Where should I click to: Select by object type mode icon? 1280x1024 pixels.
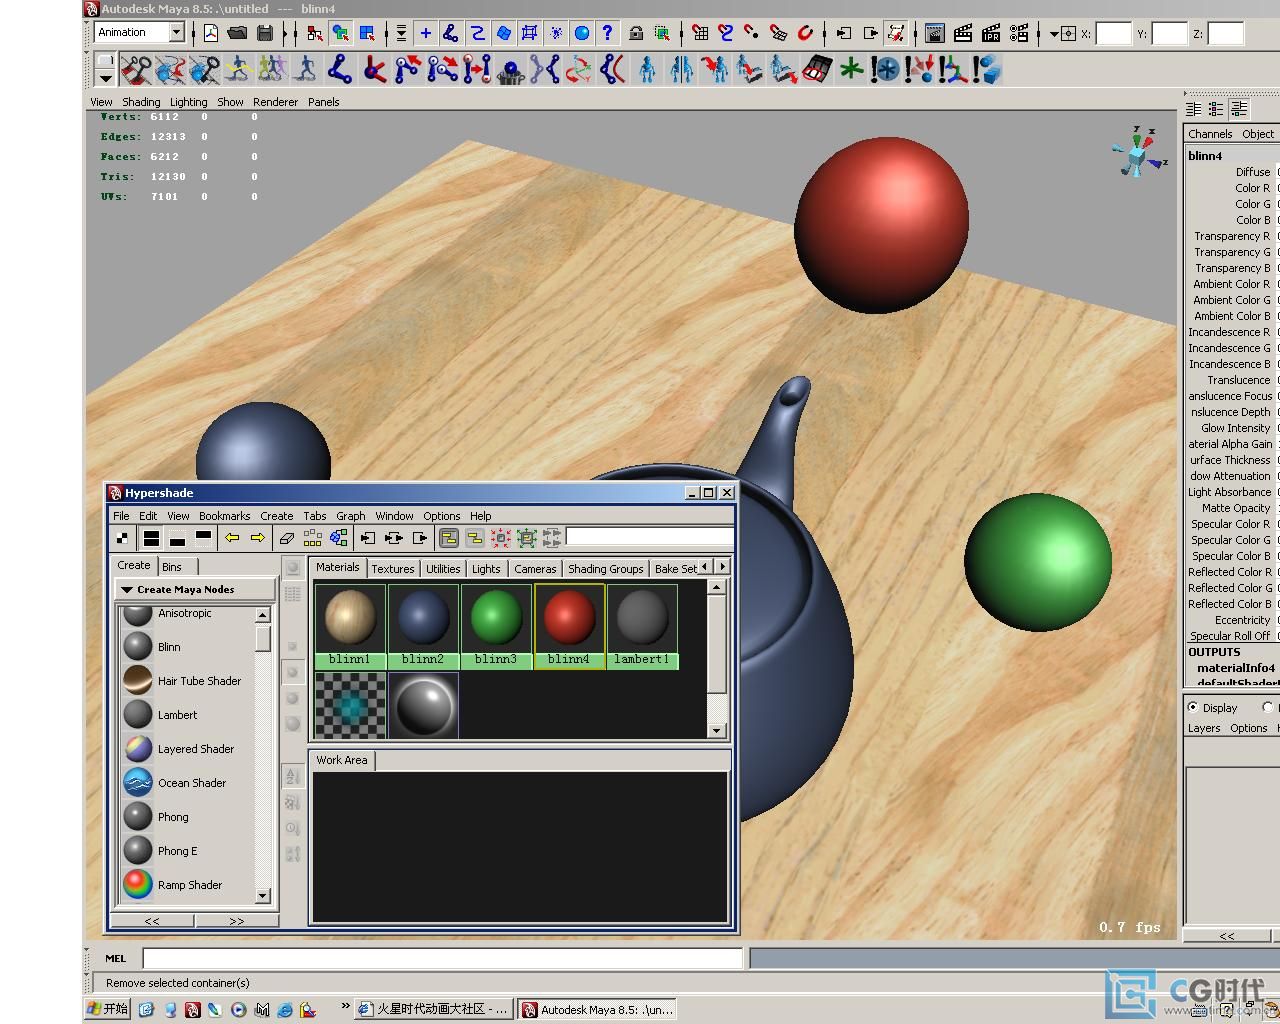tap(341, 33)
